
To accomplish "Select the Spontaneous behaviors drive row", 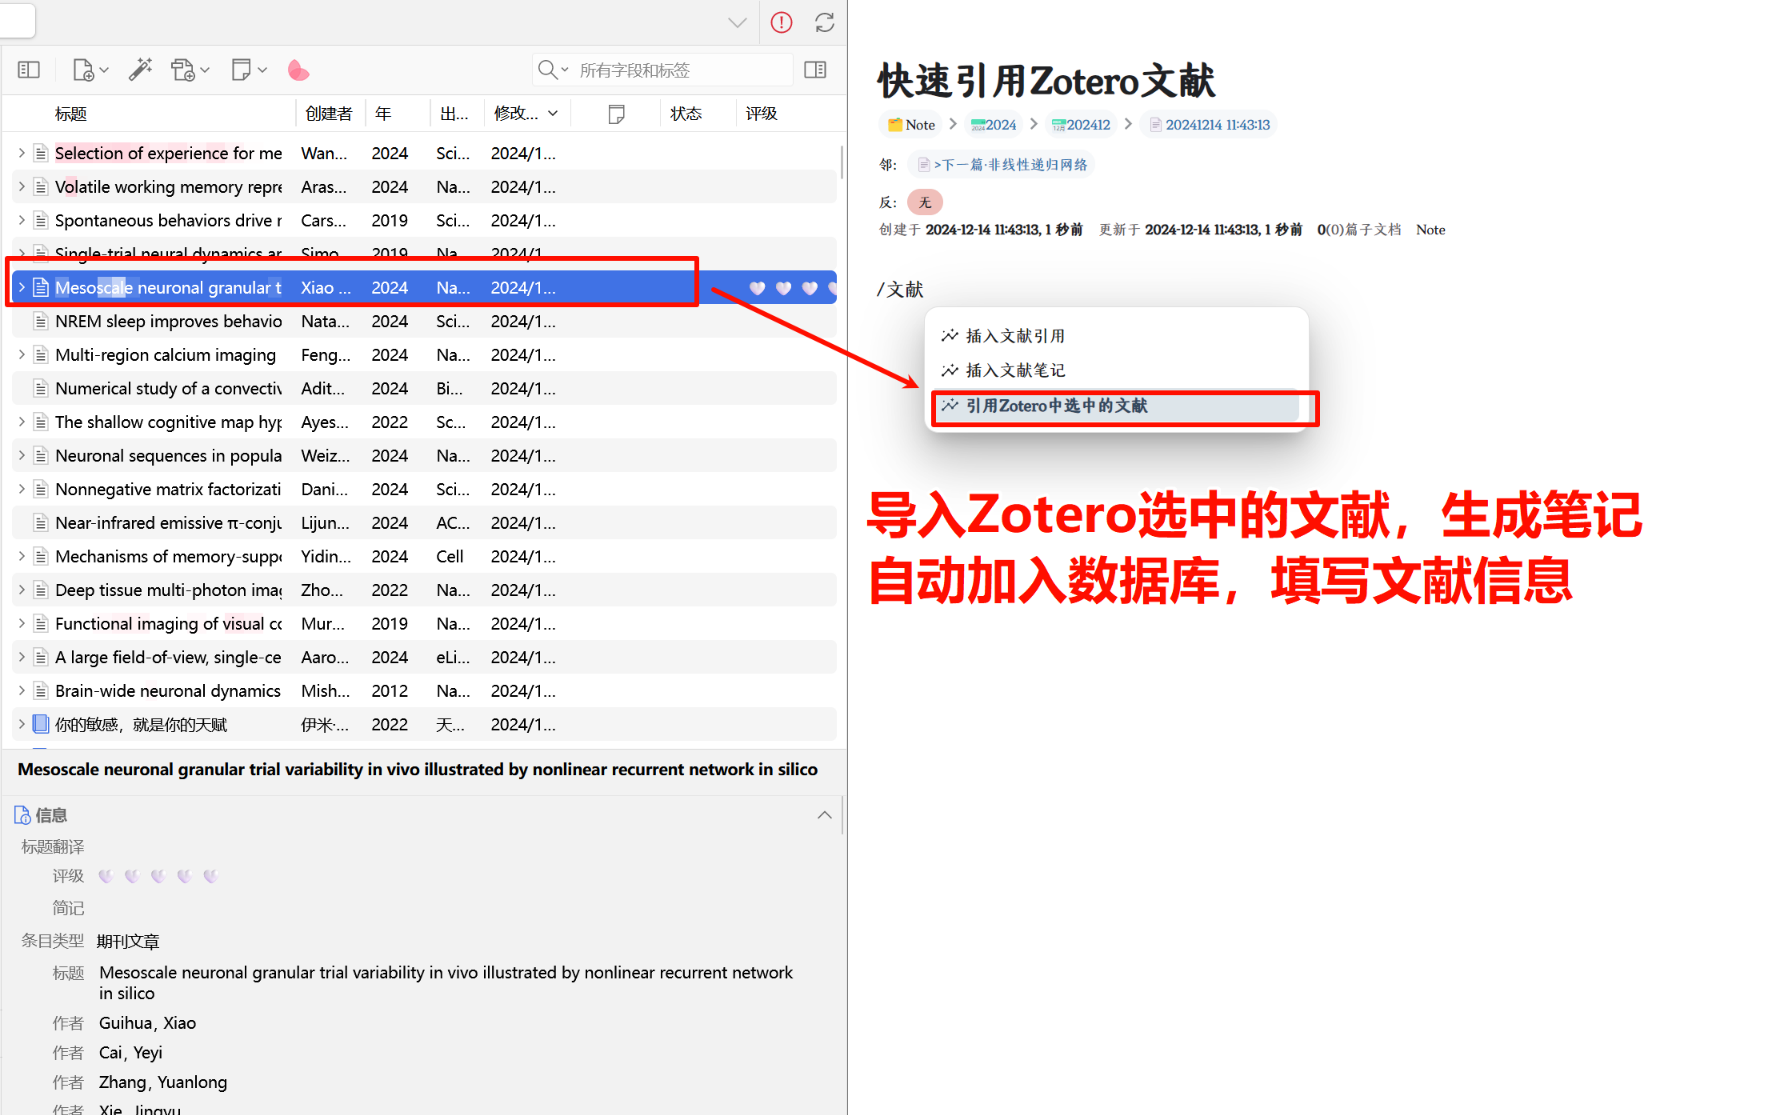I will pos(424,220).
